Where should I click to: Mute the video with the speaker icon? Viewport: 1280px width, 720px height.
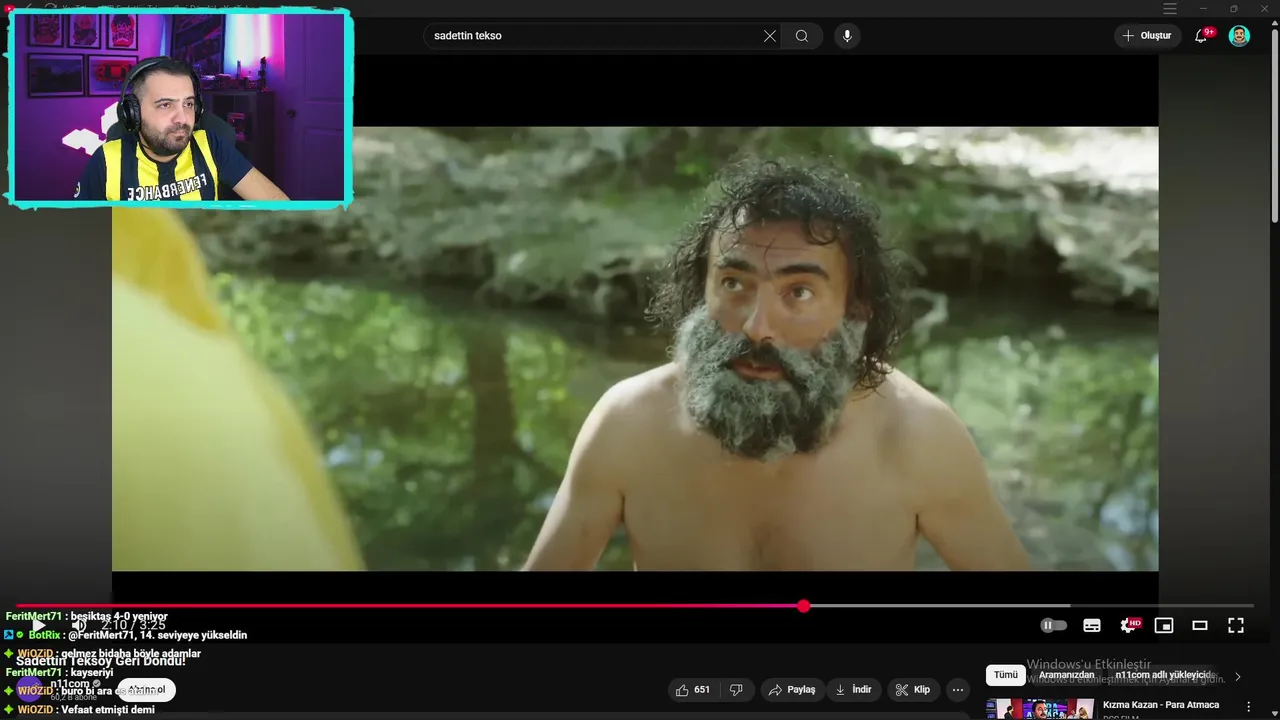point(78,625)
